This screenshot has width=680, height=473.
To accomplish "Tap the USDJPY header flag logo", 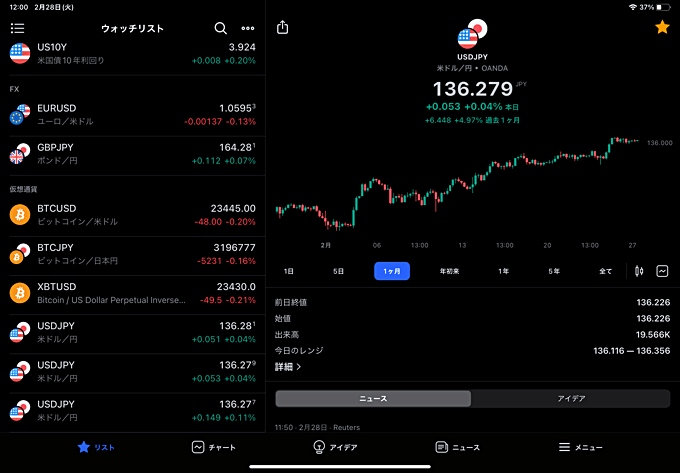I will pos(473,33).
